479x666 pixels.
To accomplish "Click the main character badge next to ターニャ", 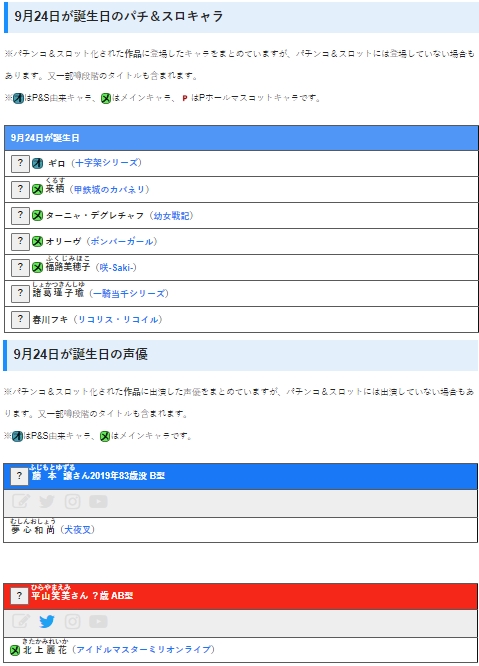I will click(x=37, y=216).
